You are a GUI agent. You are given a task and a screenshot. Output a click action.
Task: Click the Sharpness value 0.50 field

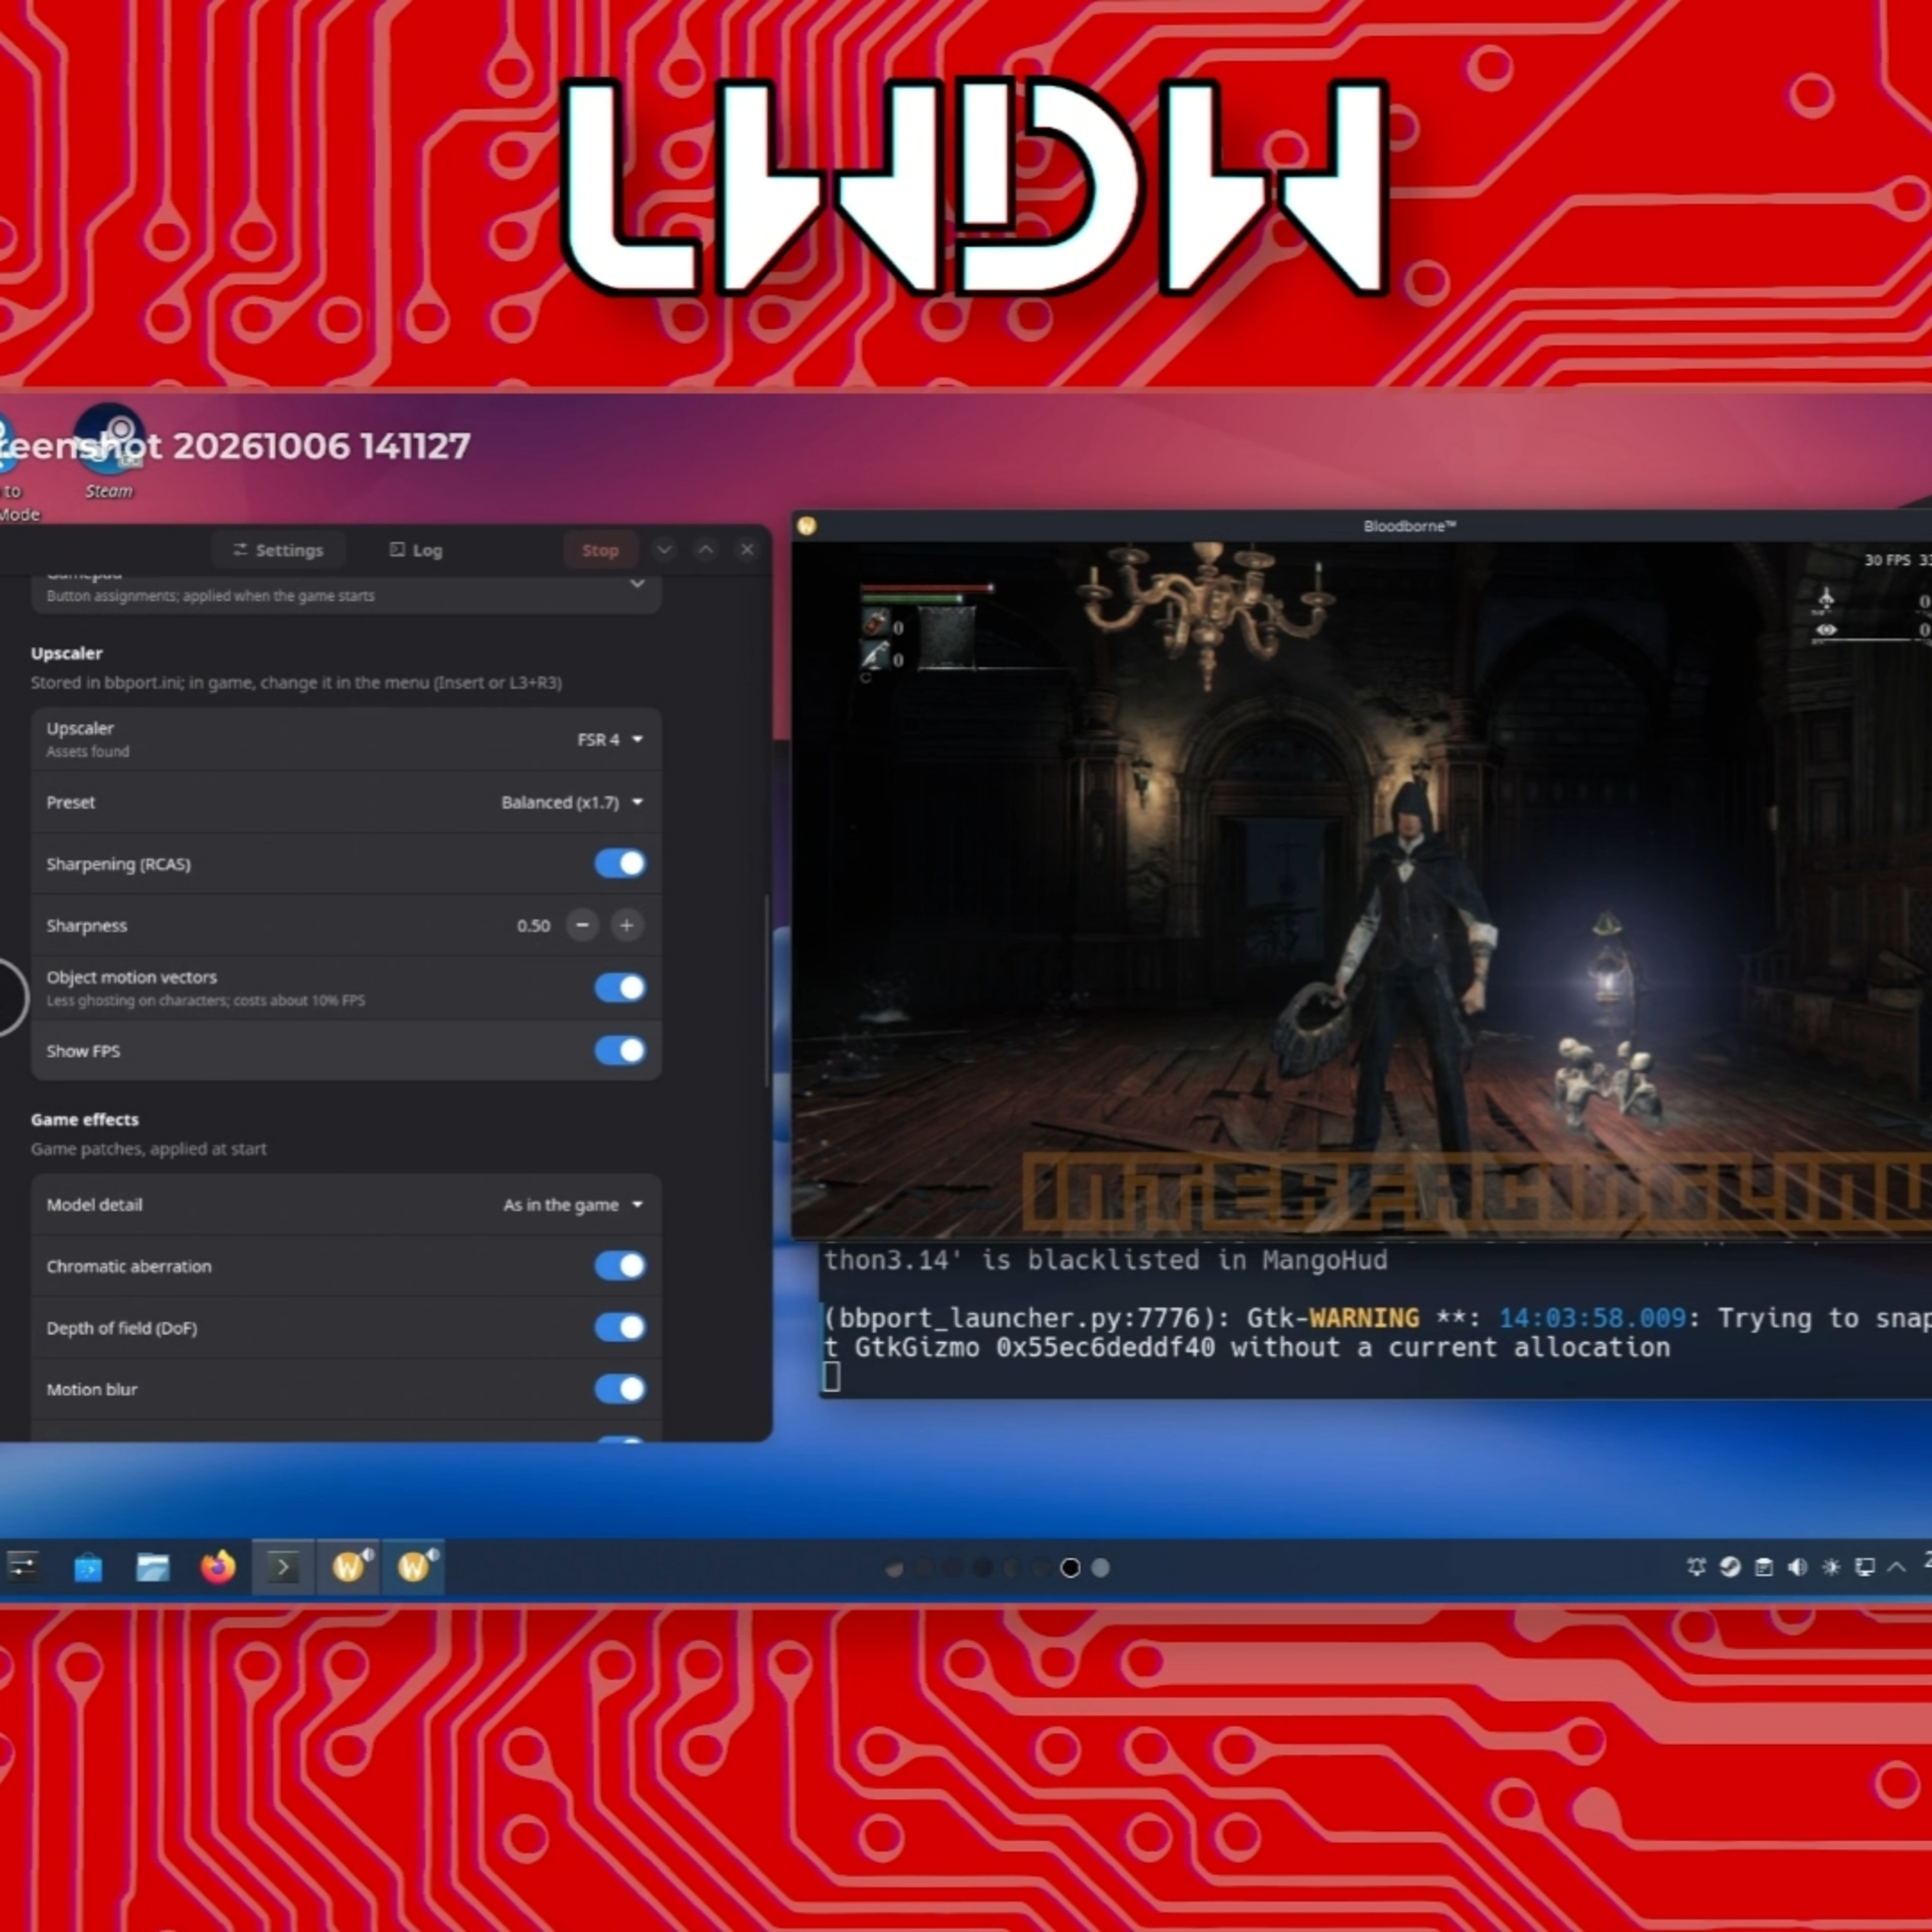click(x=533, y=926)
